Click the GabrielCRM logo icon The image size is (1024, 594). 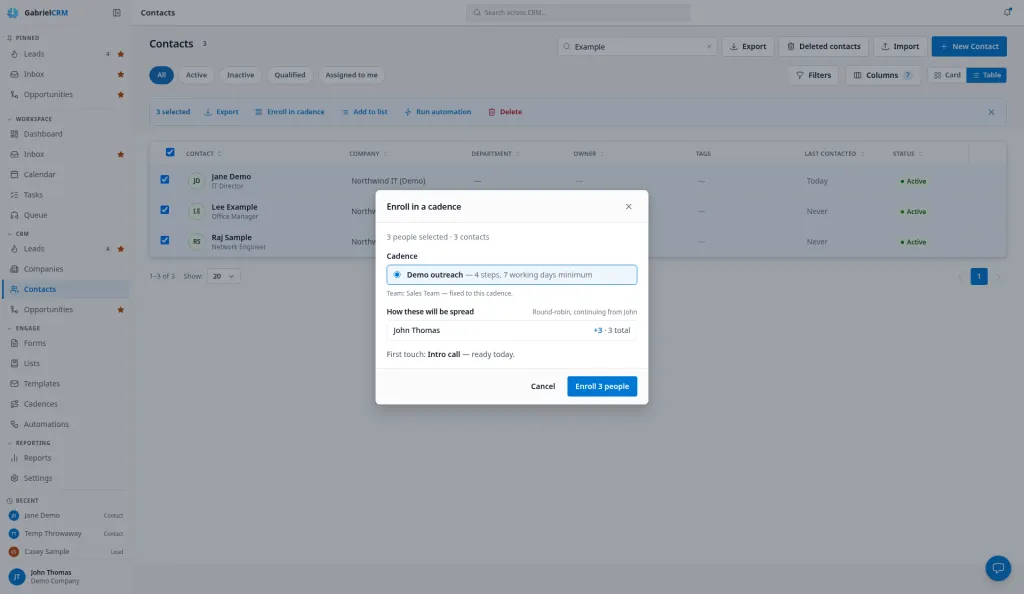click(x=12, y=12)
